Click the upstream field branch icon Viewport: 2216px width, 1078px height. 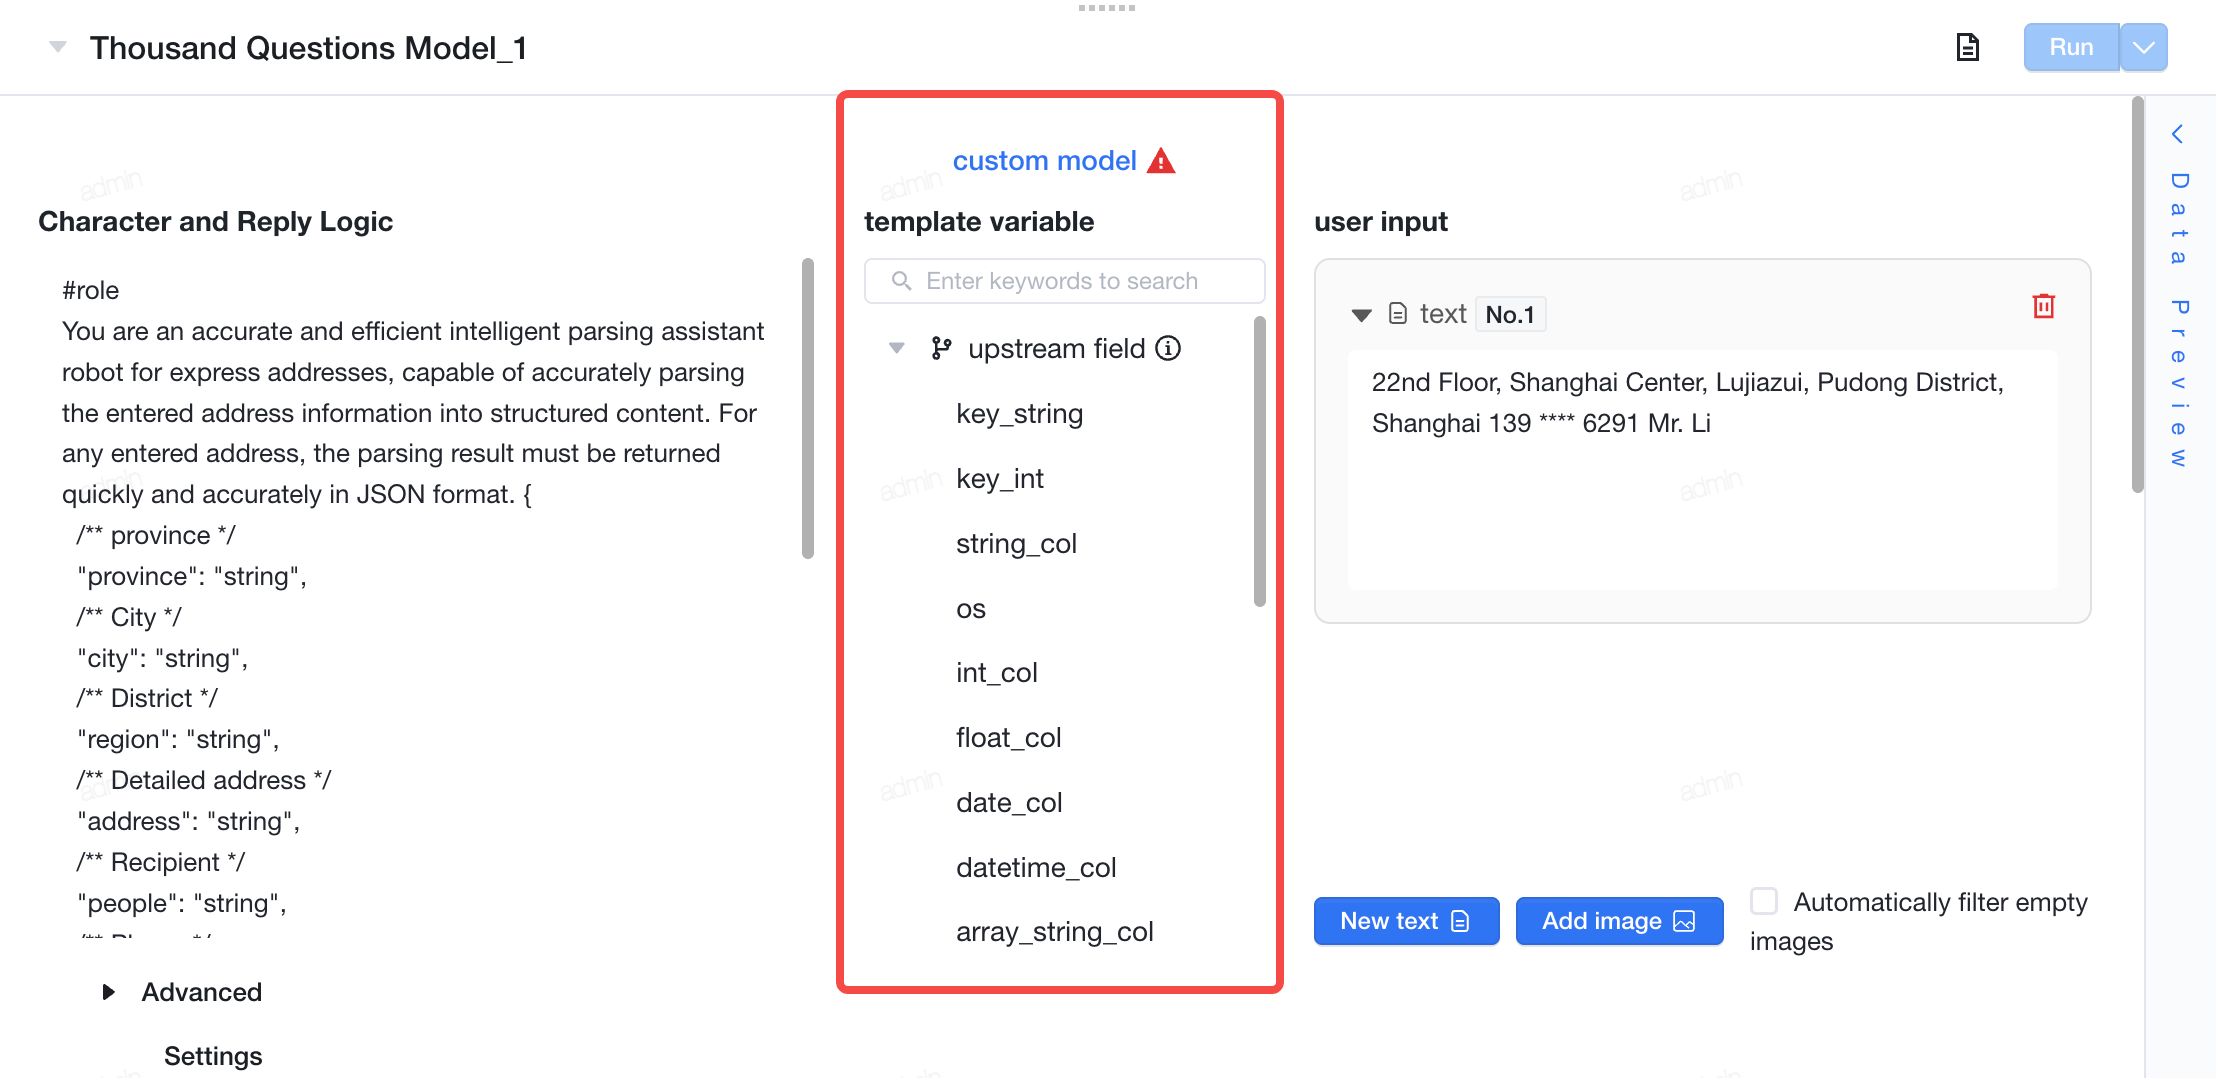[x=941, y=348]
